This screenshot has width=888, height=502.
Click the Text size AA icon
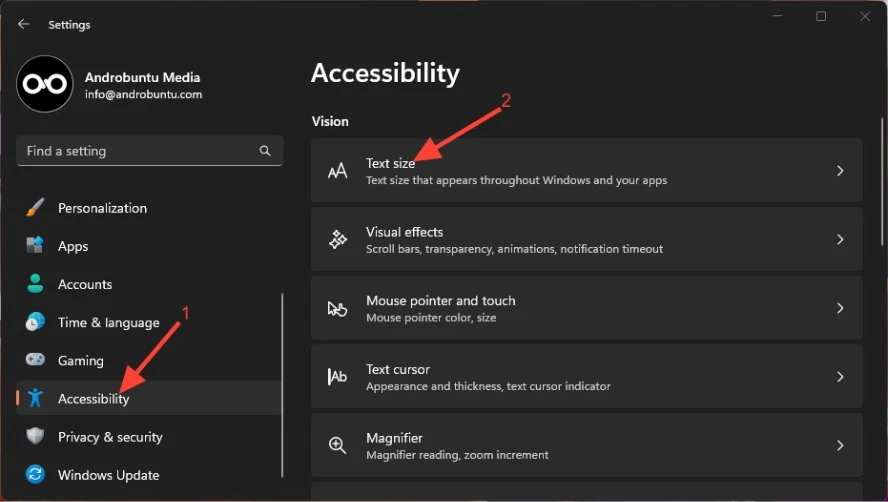pos(338,171)
